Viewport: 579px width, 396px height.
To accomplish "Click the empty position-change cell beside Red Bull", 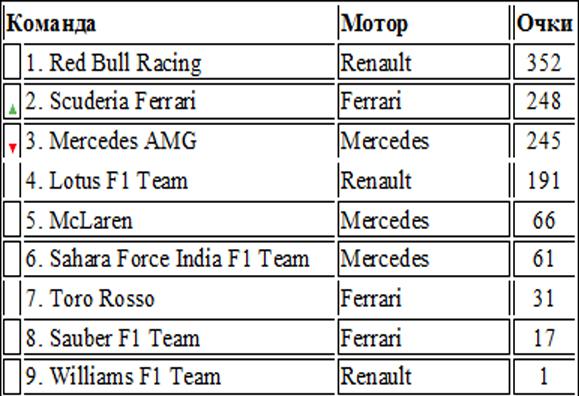I will (12, 62).
